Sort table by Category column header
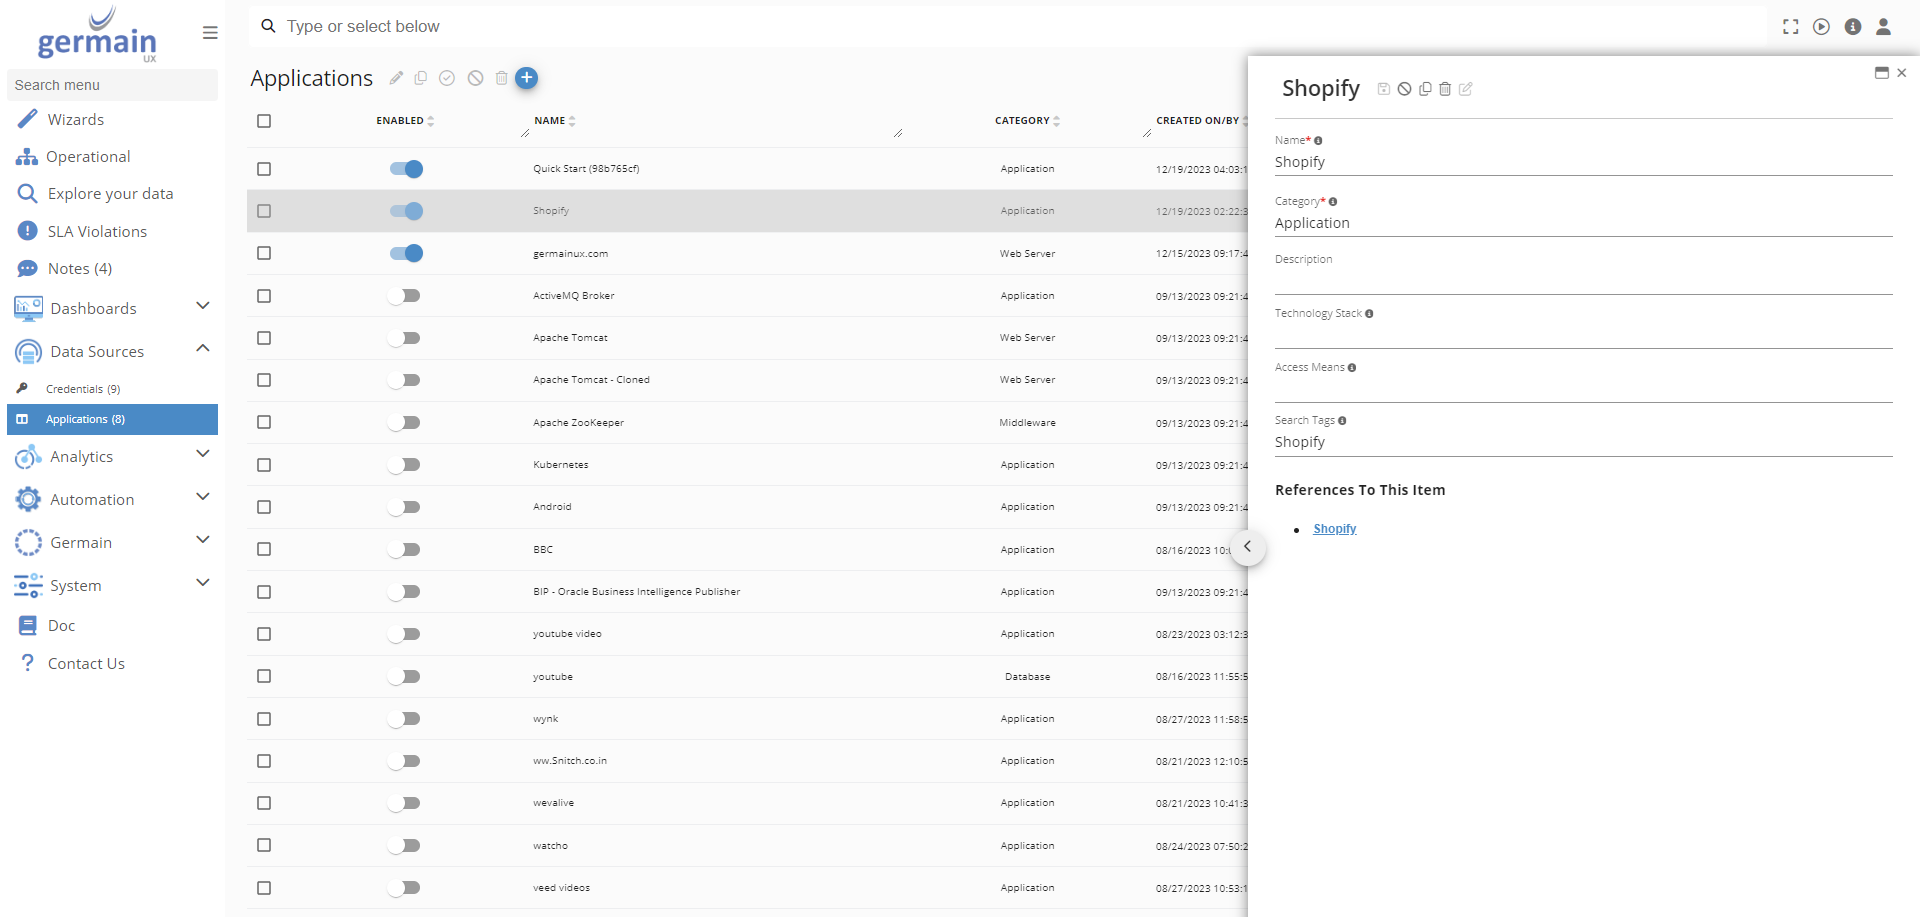1920x917 pixels. 1022,121
